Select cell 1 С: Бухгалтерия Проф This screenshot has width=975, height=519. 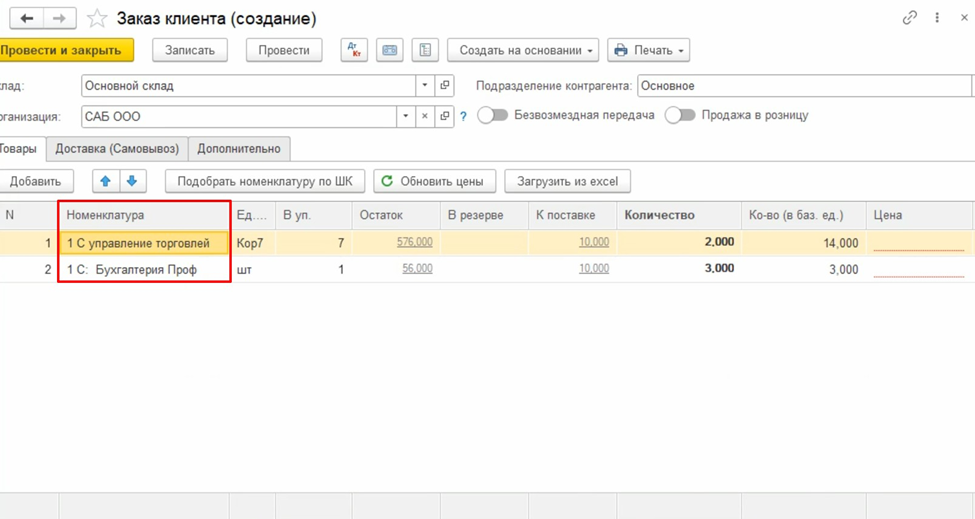coord(144,270)
